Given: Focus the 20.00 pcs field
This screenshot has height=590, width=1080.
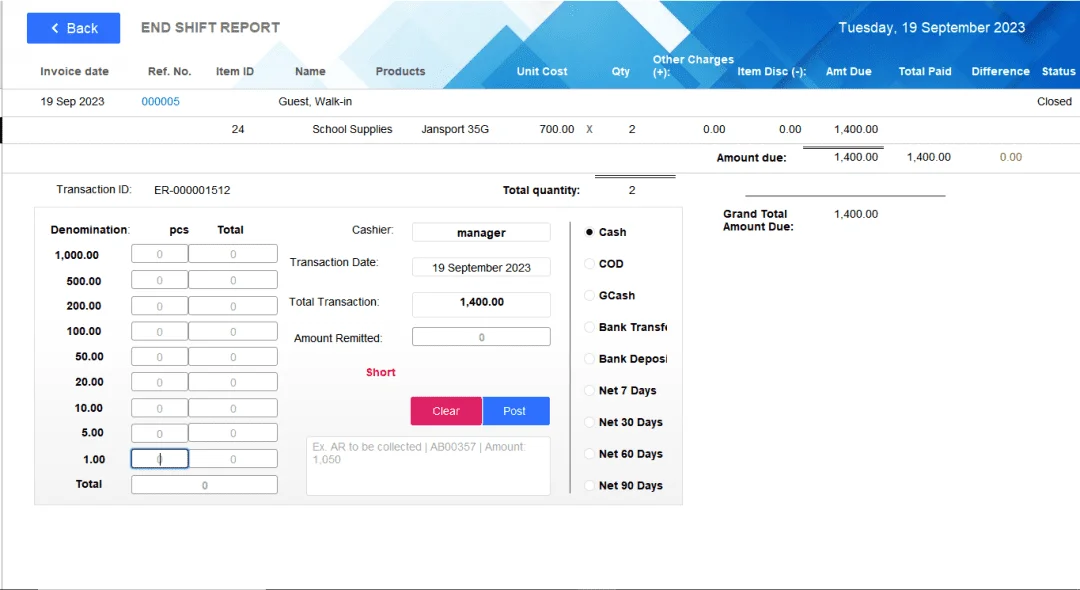Looking at the screenshot, I should [x=159, y=382].
